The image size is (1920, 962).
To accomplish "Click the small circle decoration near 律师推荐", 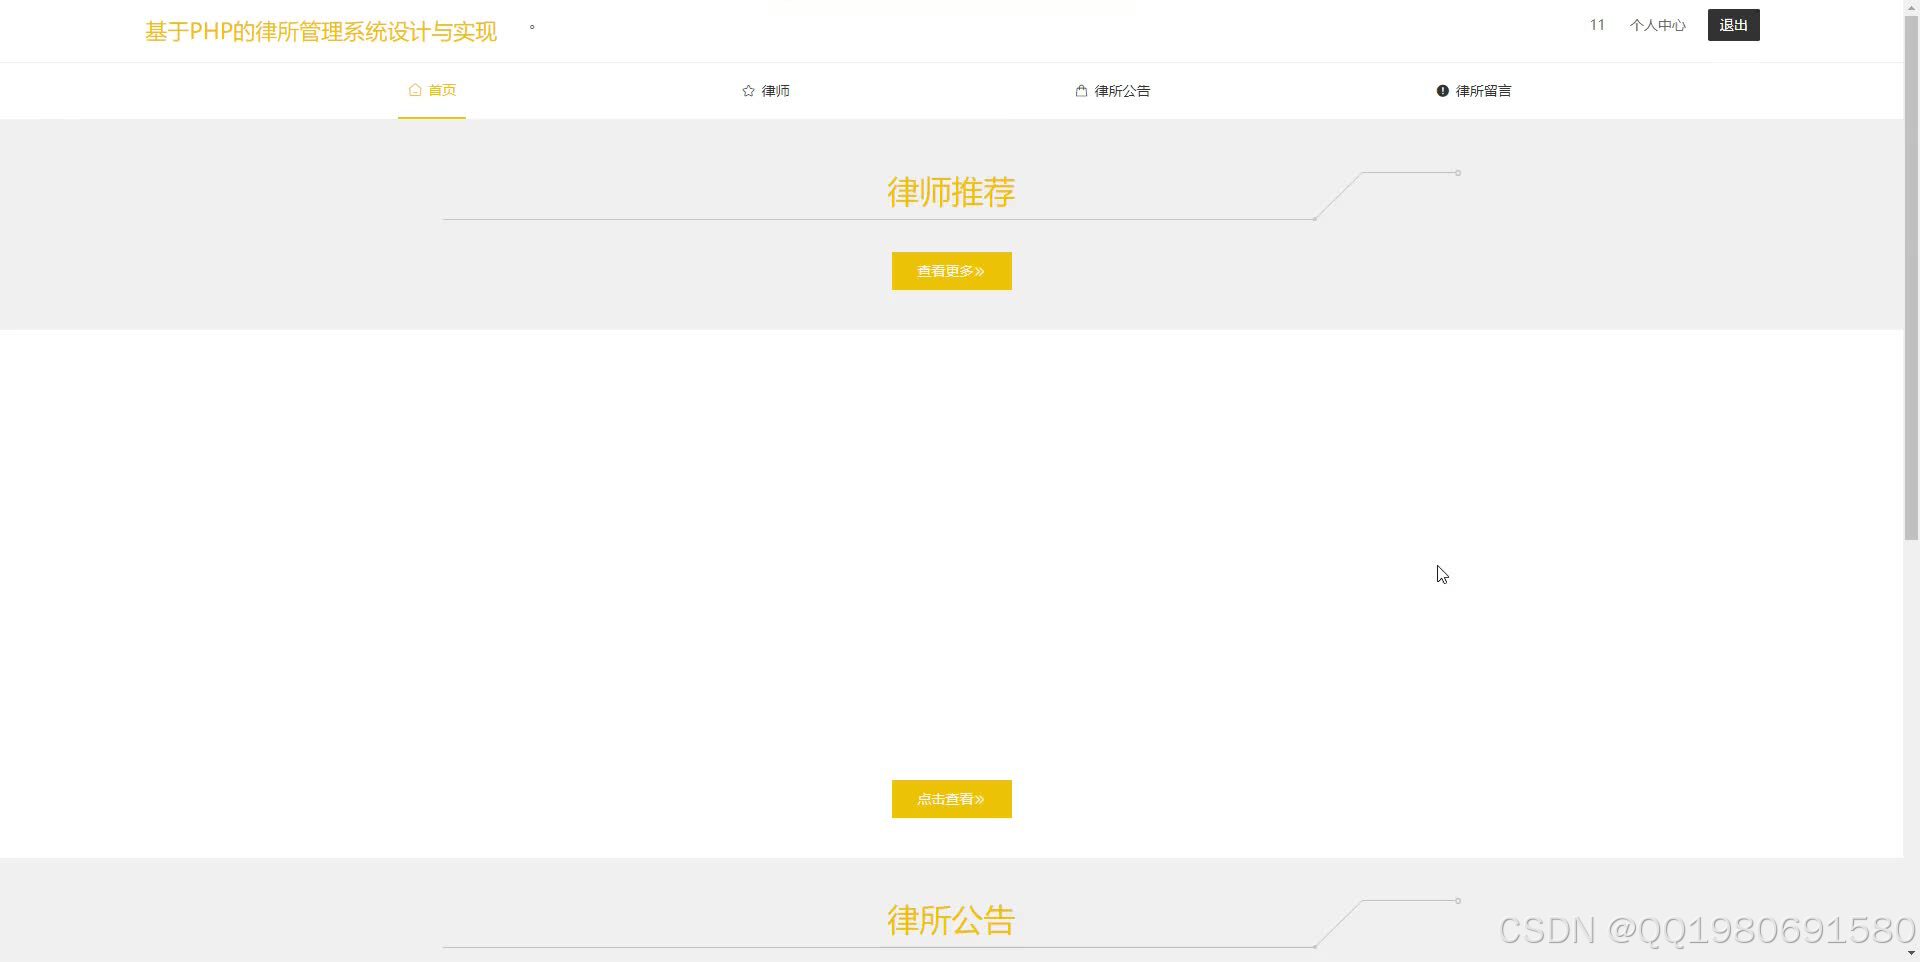I will pos(1458,172).
